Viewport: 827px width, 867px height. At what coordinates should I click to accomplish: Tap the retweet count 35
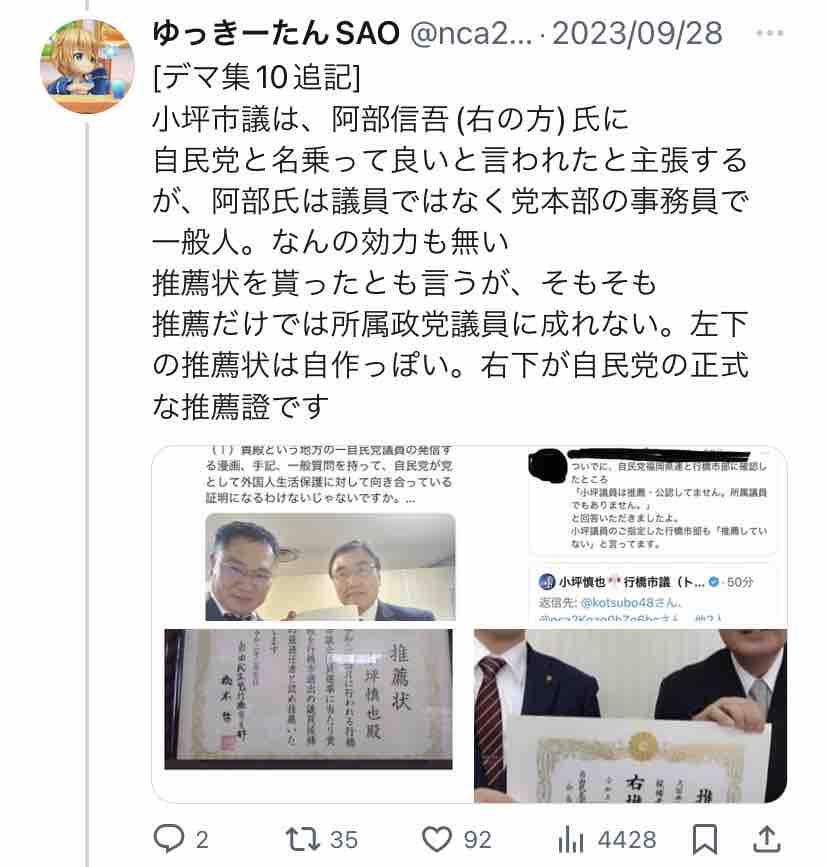[x=344, y=840]
